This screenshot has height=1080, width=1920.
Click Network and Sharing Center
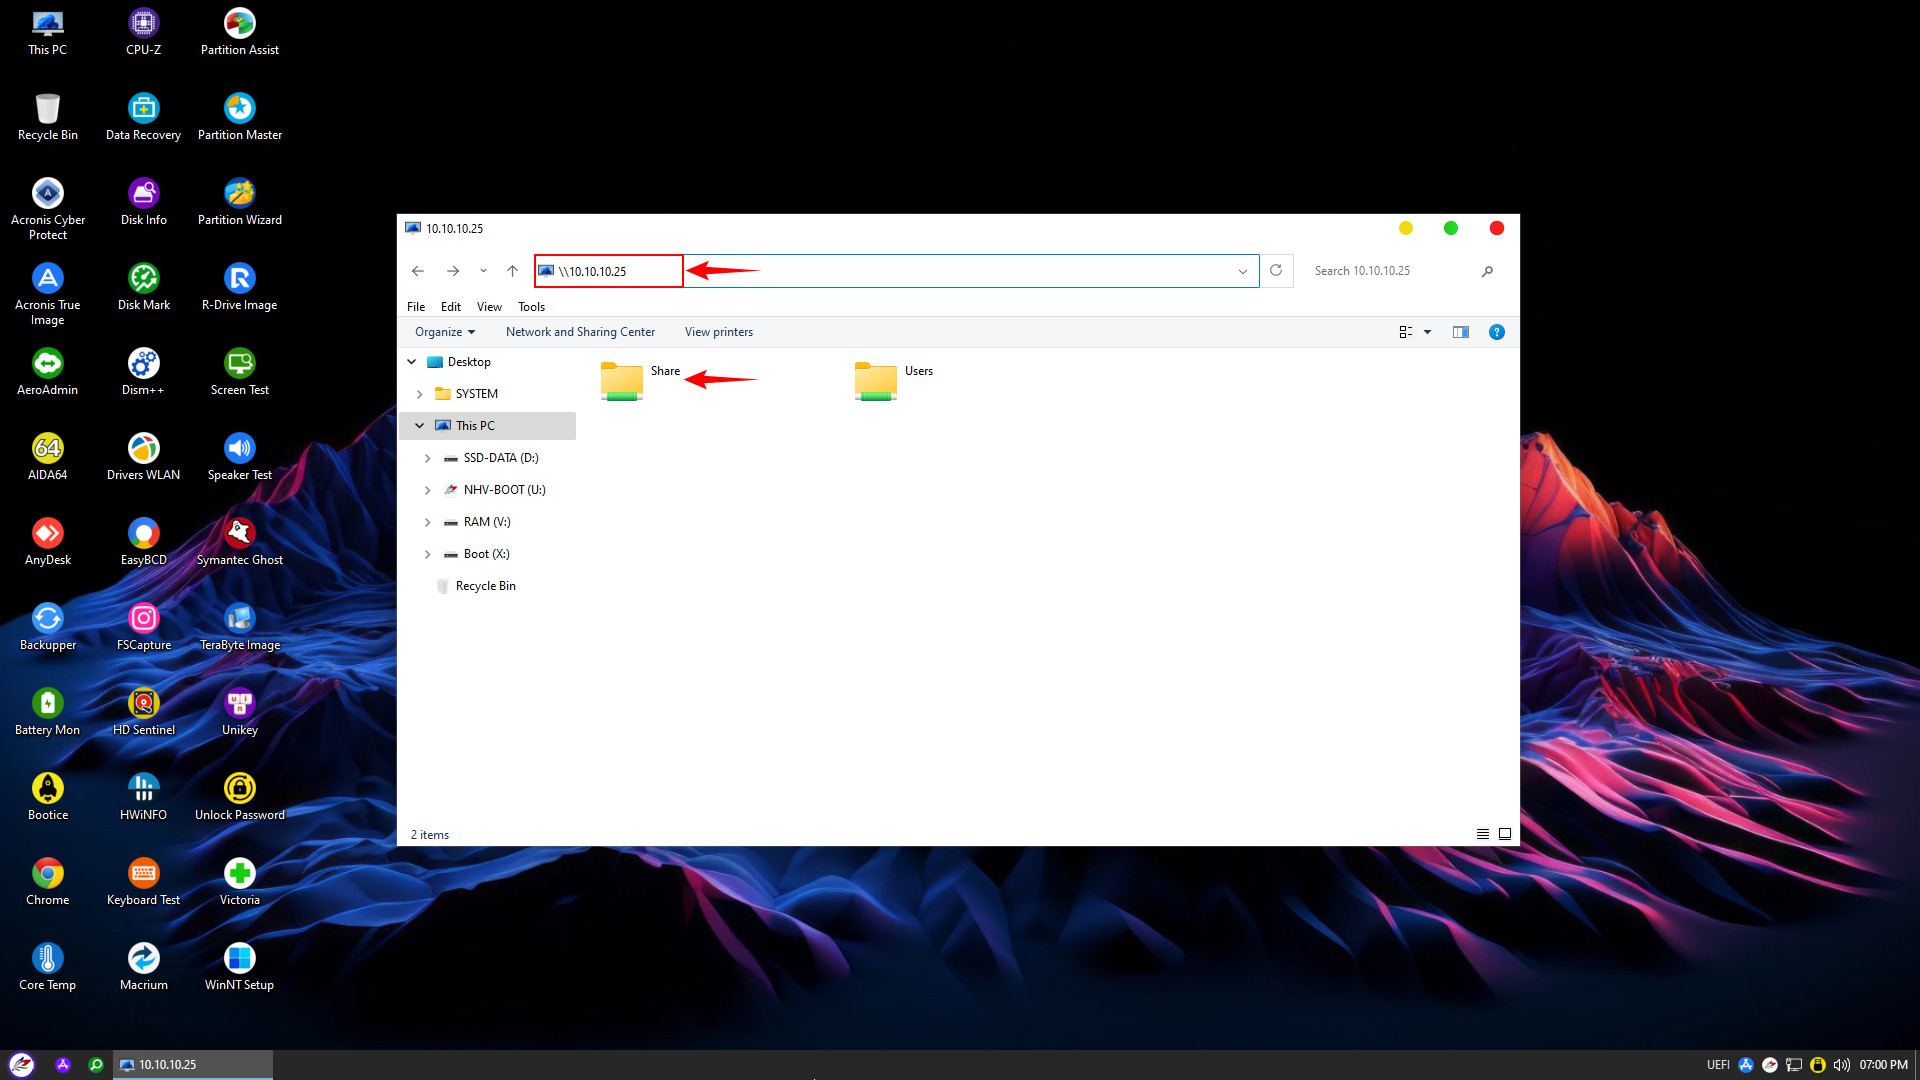point(580,332)
